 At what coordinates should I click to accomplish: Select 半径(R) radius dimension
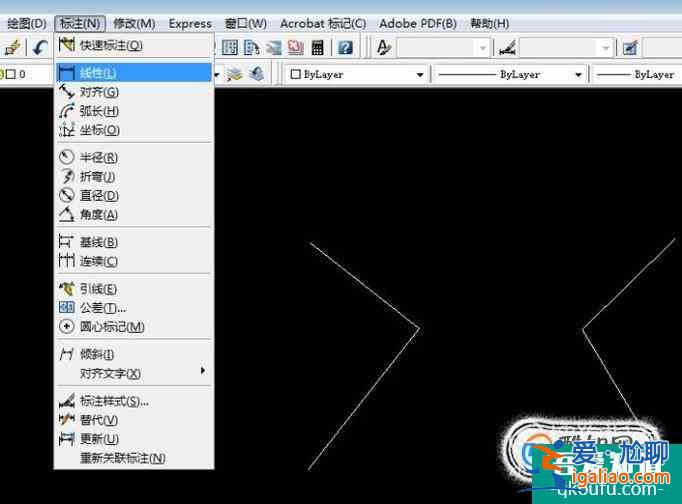click(x=134, y=157)
